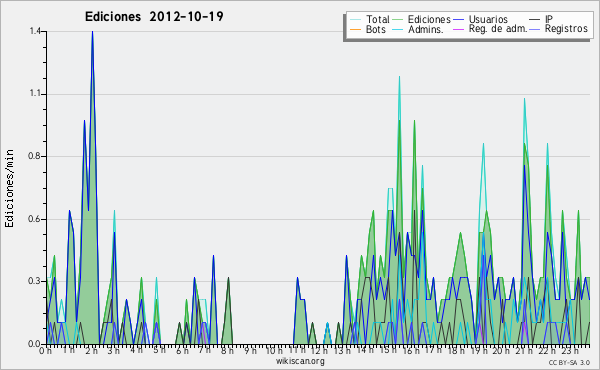Screen dimensions: 600x370
Task: Click the 1.4 value on the y-axis
Action: coord(35,31)
